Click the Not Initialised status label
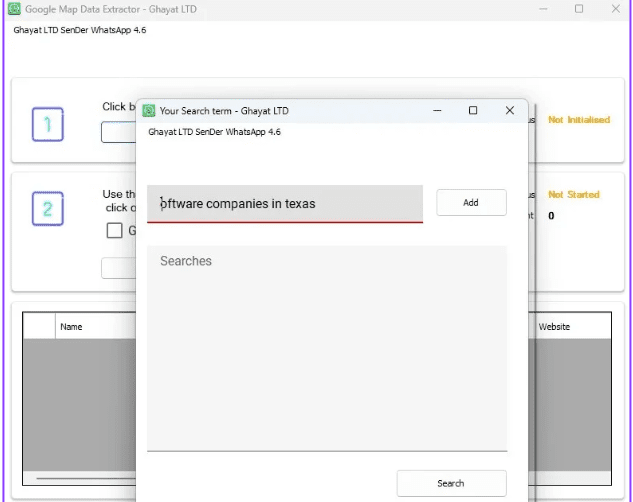The height and width of the screenshot is (502, 633). tap(578, 120)
